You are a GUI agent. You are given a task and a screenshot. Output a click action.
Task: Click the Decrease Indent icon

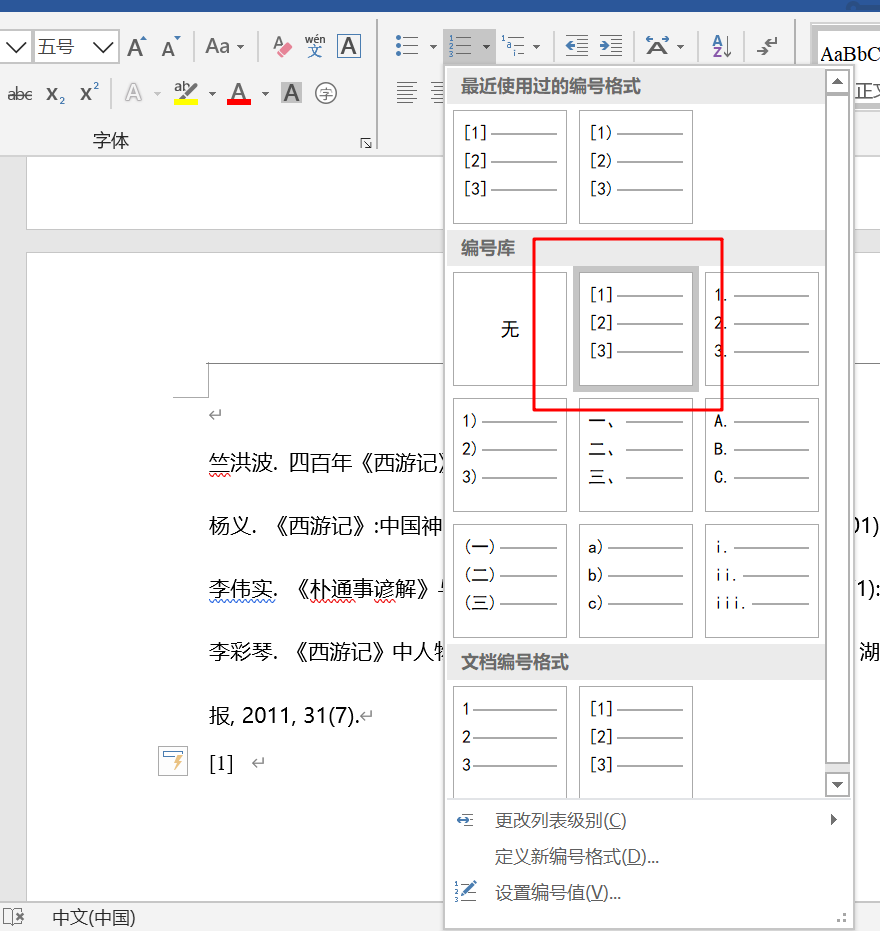577,46
